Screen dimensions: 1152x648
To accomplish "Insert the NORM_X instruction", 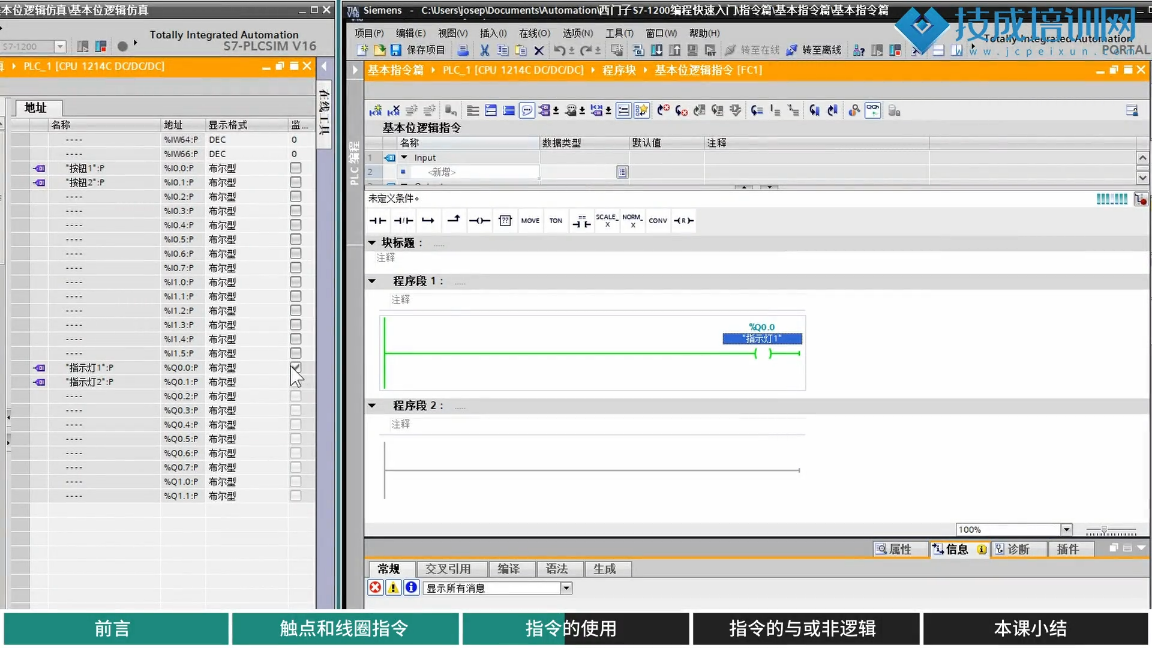I will [x=632, y=220].
